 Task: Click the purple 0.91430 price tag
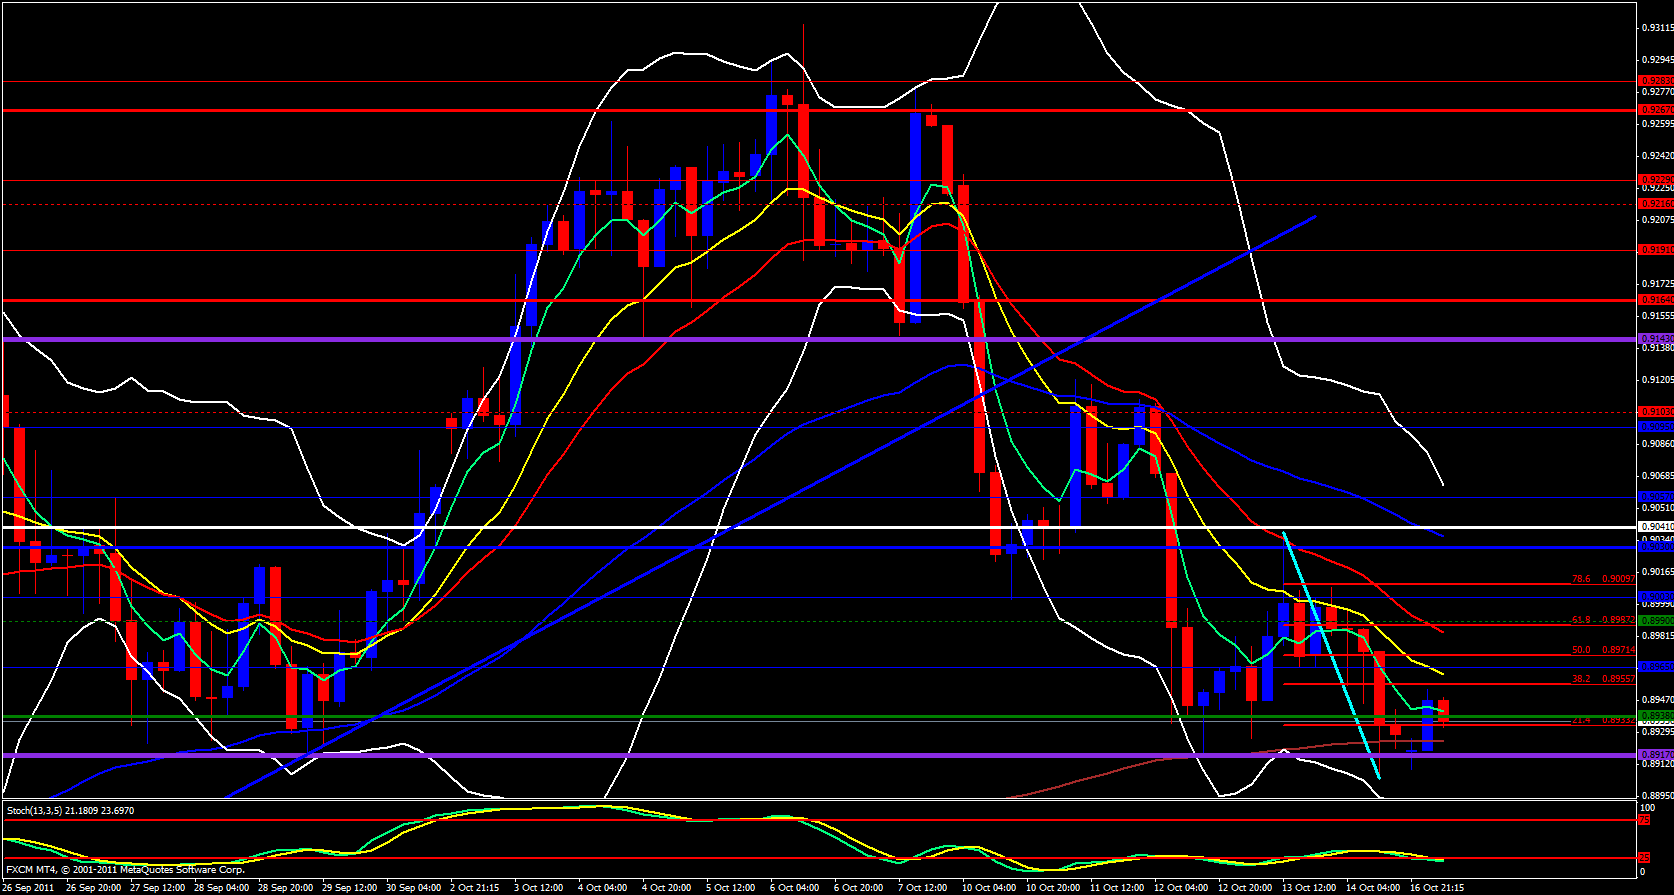tap(1656, 339)
